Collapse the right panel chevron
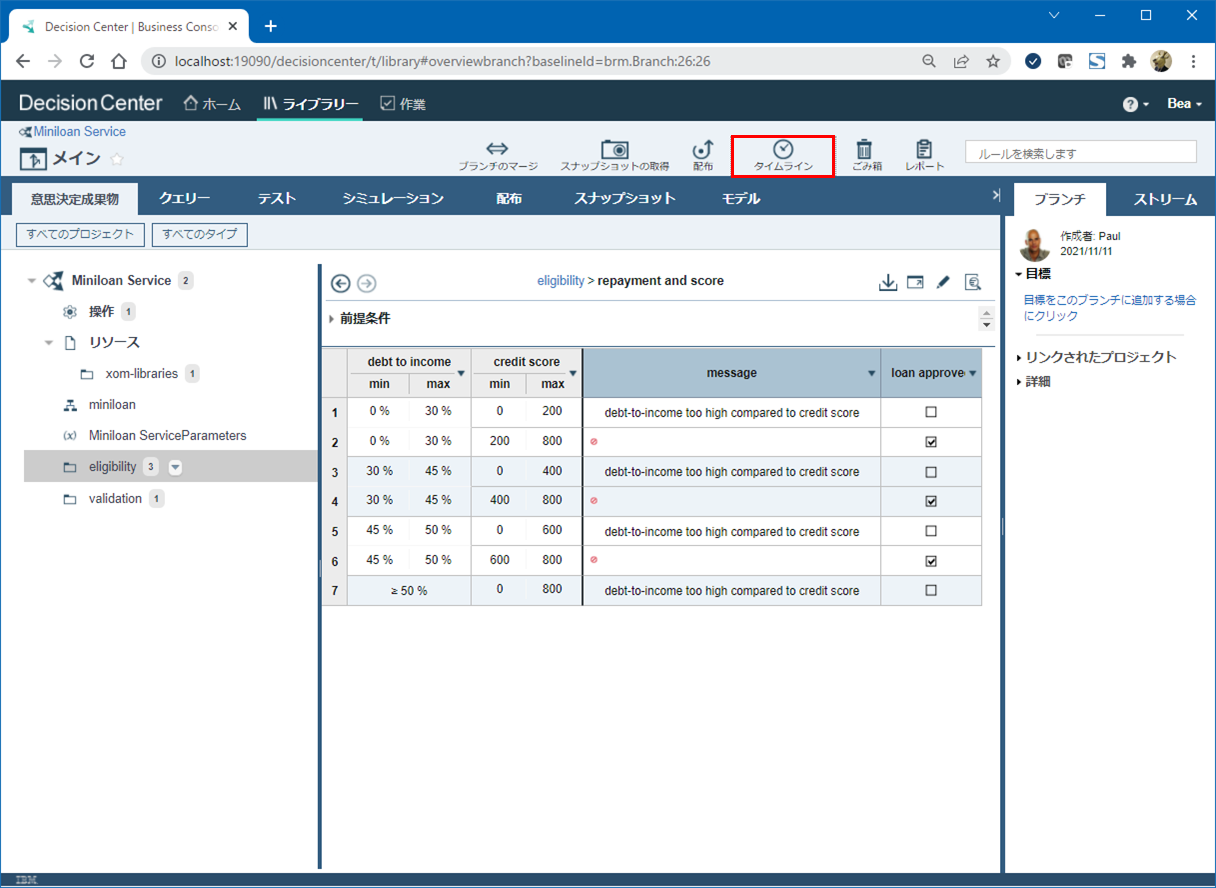Viewport: 1216px width, 888px height. [x=996, y=196]
